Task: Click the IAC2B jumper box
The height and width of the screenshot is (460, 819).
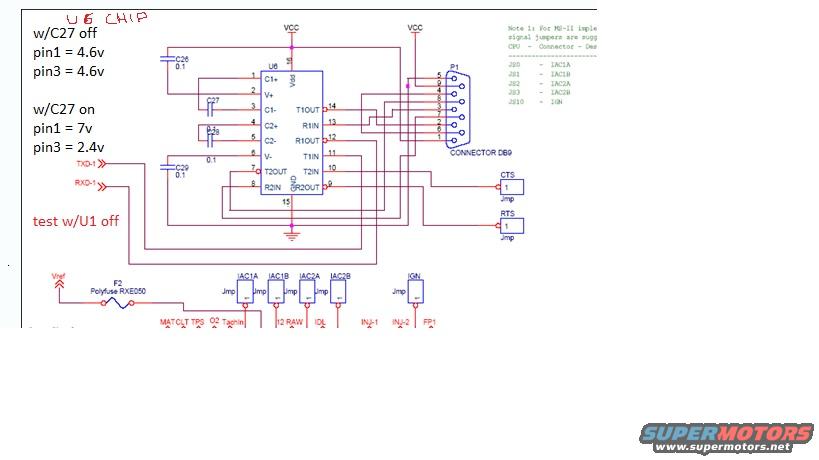Action: pyautogui.click(x=340, y=292)
